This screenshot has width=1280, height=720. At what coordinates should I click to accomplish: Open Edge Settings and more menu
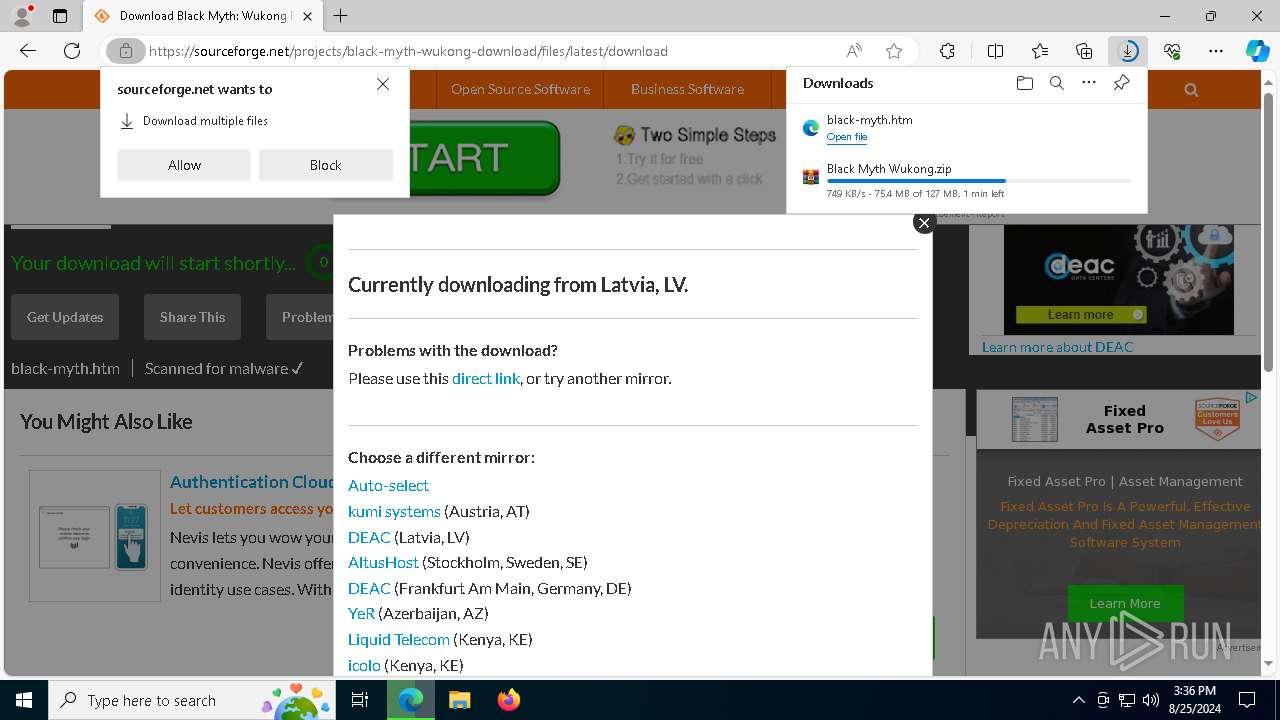(x=1216, y=51)
